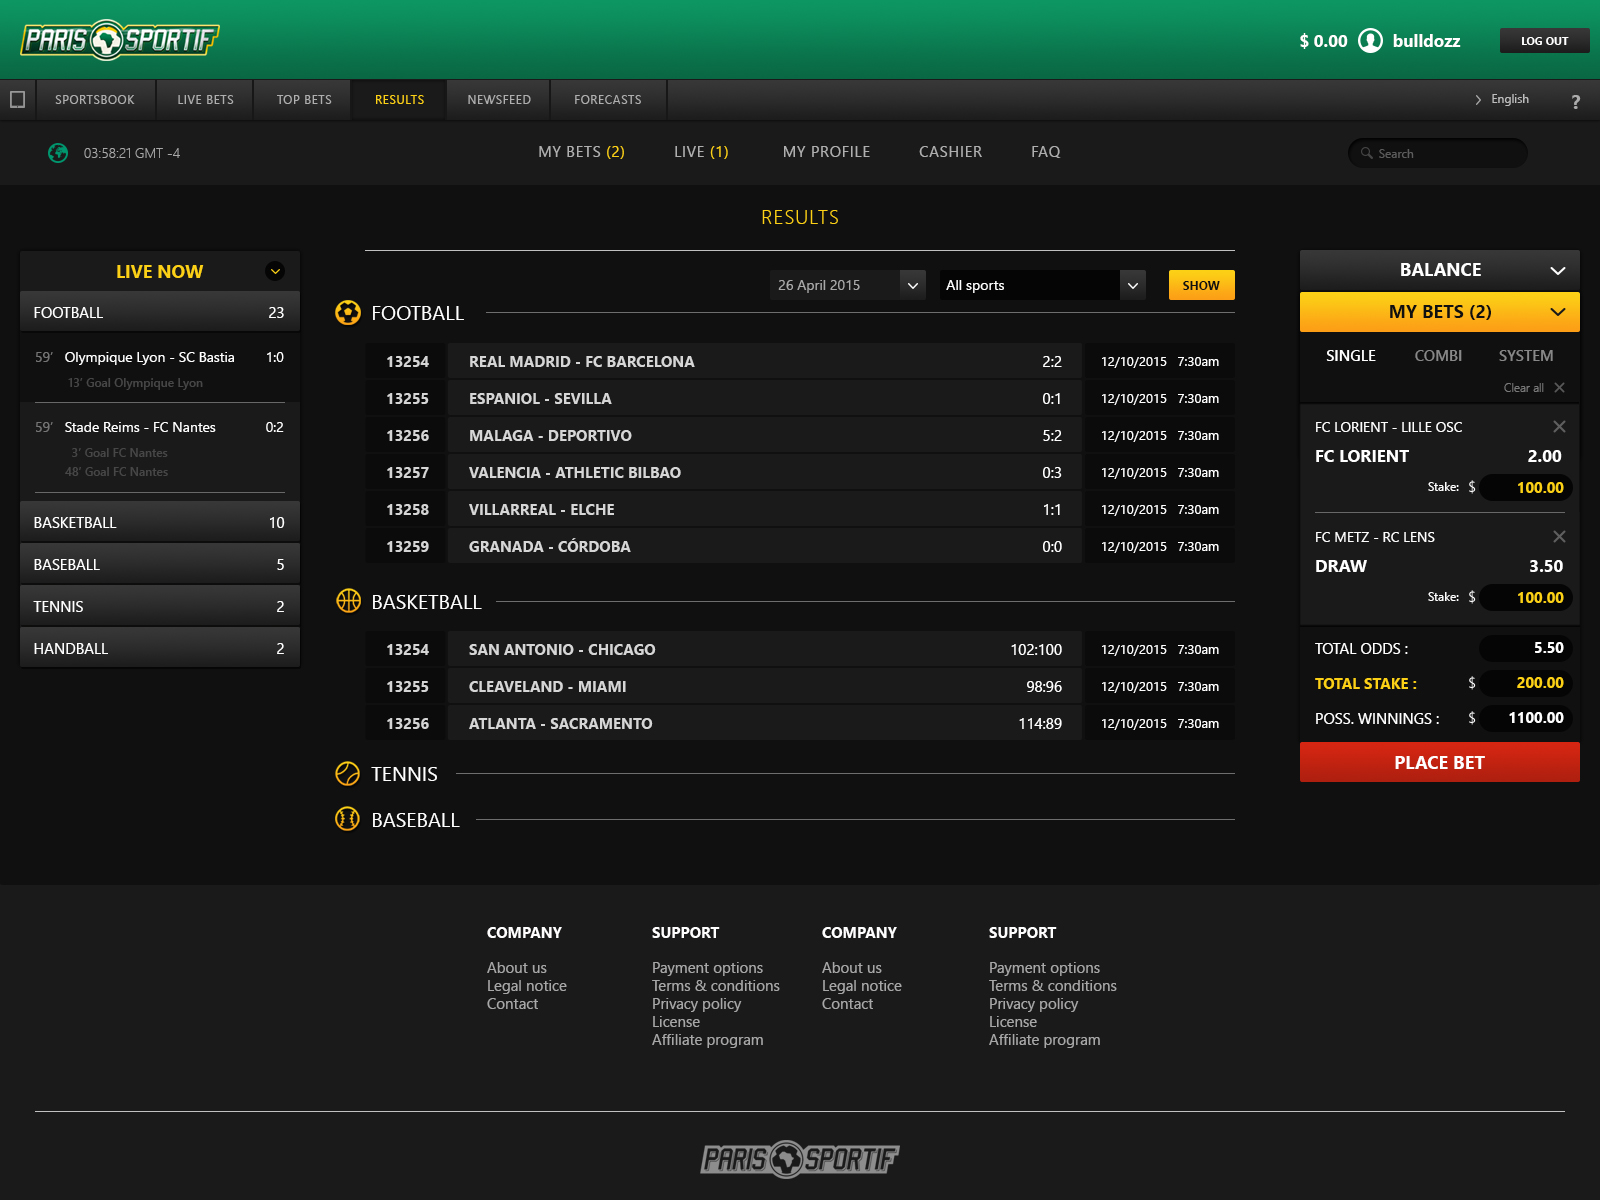Open the user profile avatar icon
Screen dimensions: 1600x1200
point(1370,41)
